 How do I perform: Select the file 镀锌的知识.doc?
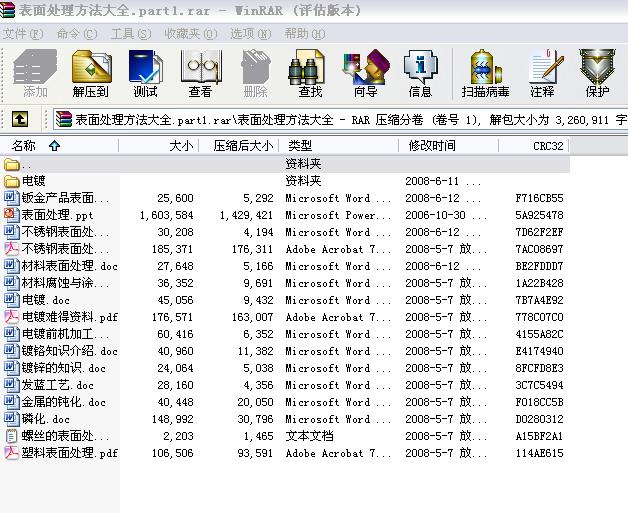(64, 368)
